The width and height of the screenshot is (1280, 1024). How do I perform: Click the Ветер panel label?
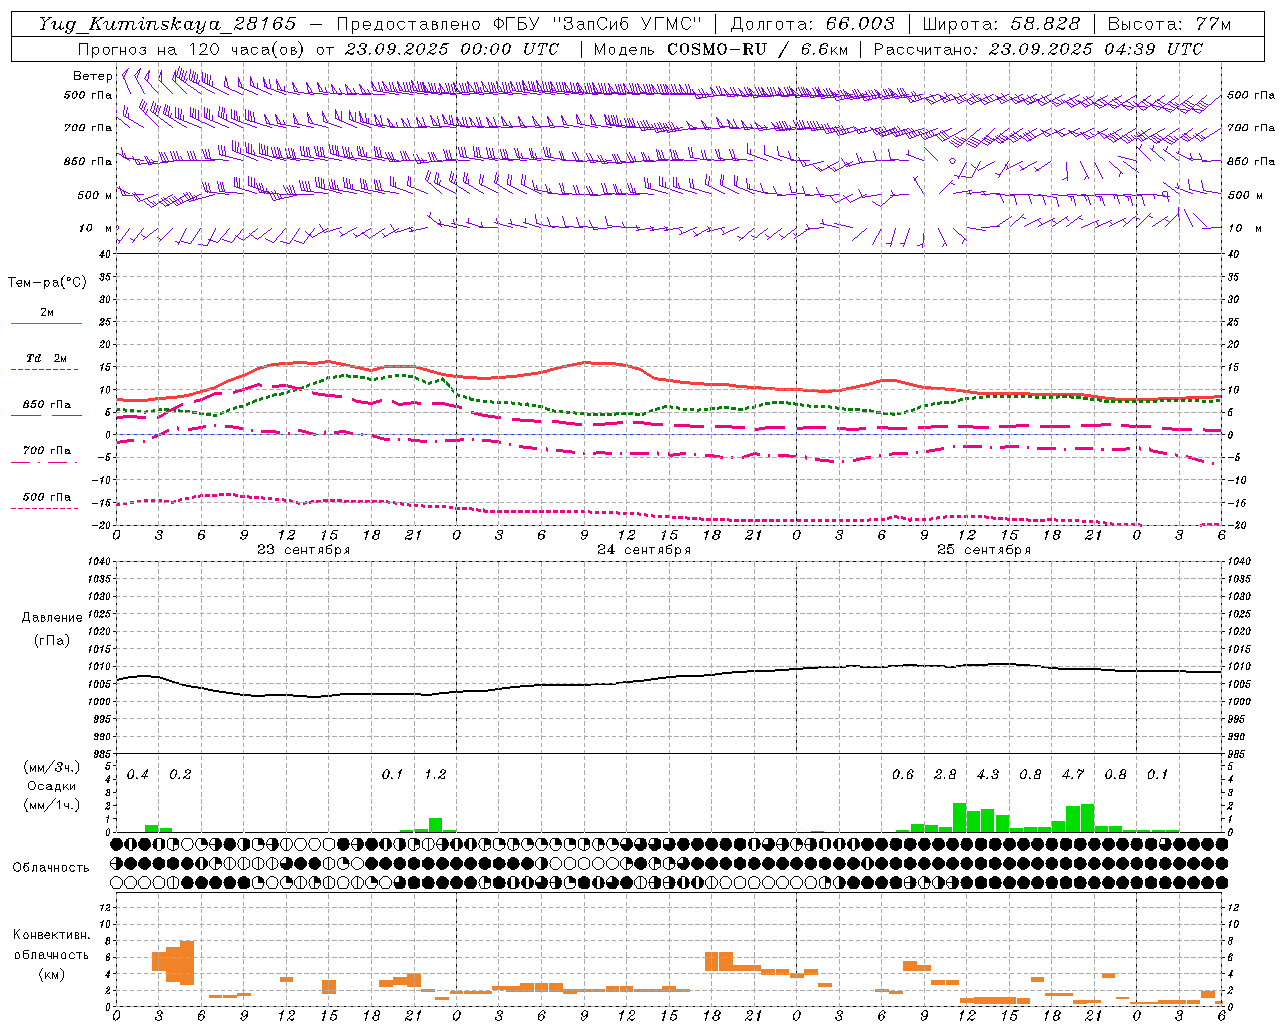(x=92, y=76)
